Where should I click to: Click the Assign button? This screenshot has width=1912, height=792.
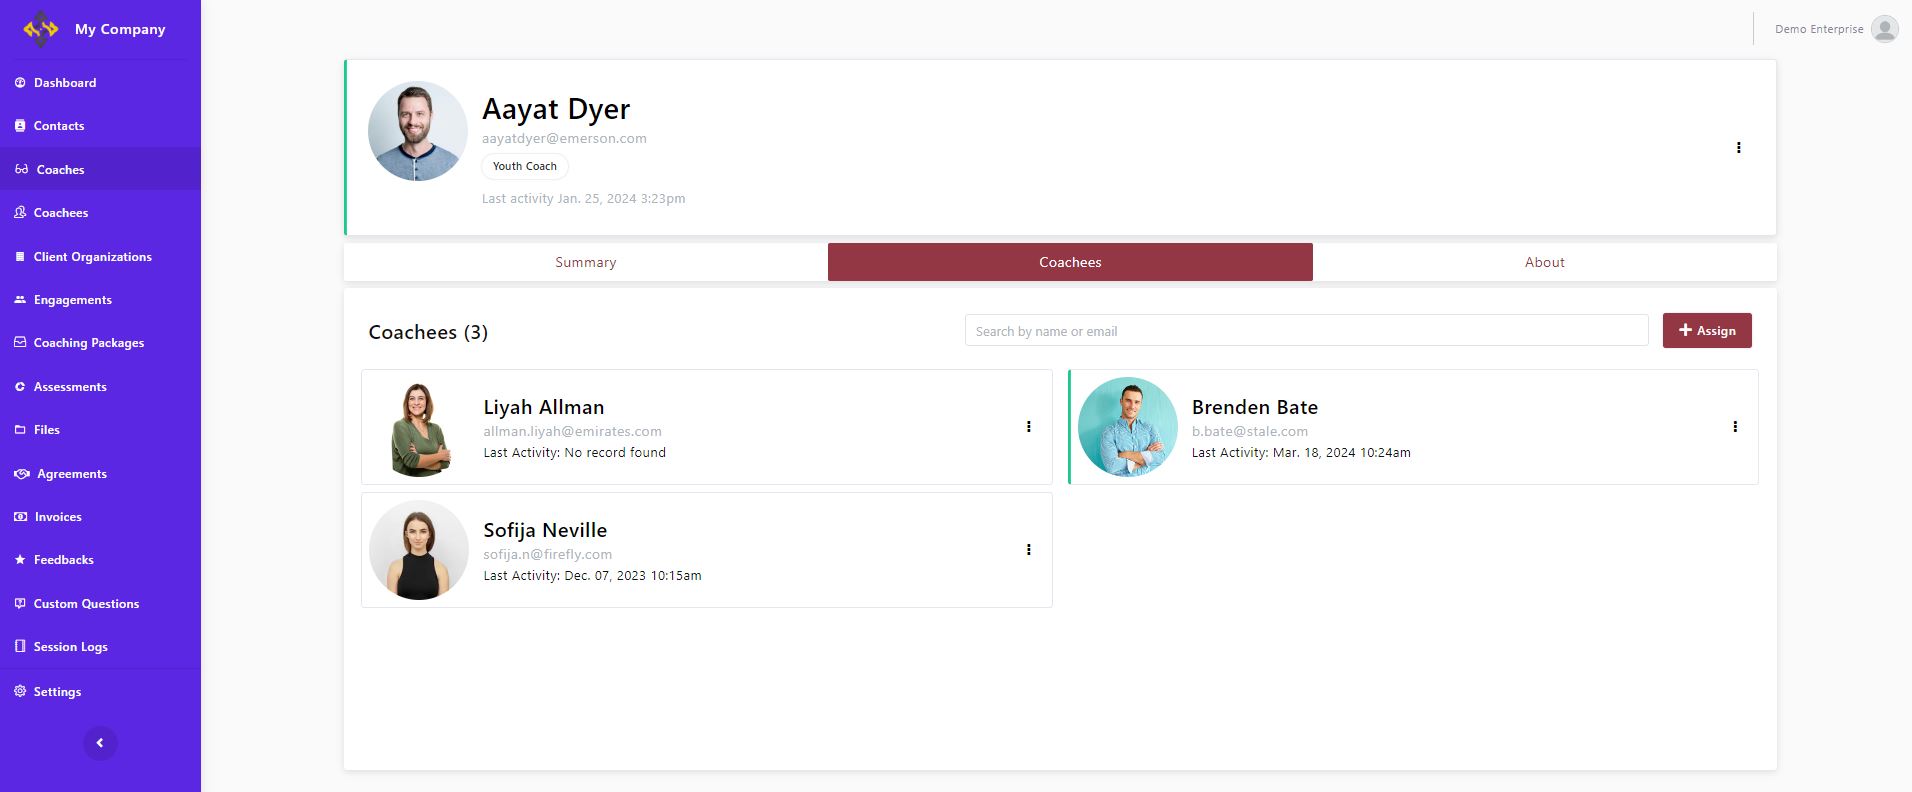1706,331
